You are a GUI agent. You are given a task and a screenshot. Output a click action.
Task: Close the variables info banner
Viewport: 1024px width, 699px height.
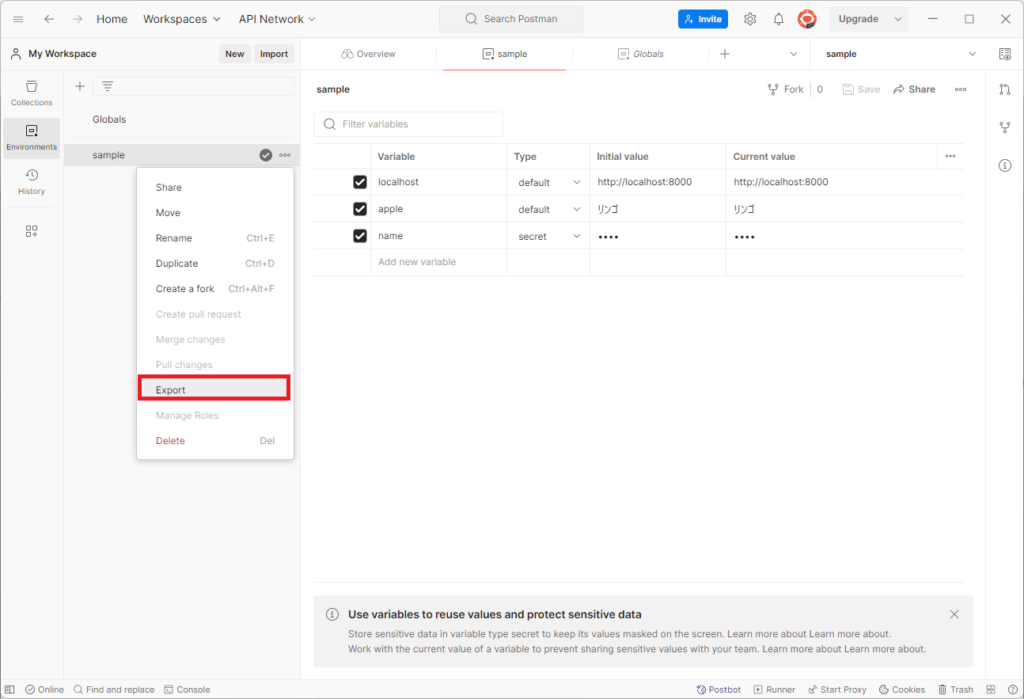(x=954, y=614)
